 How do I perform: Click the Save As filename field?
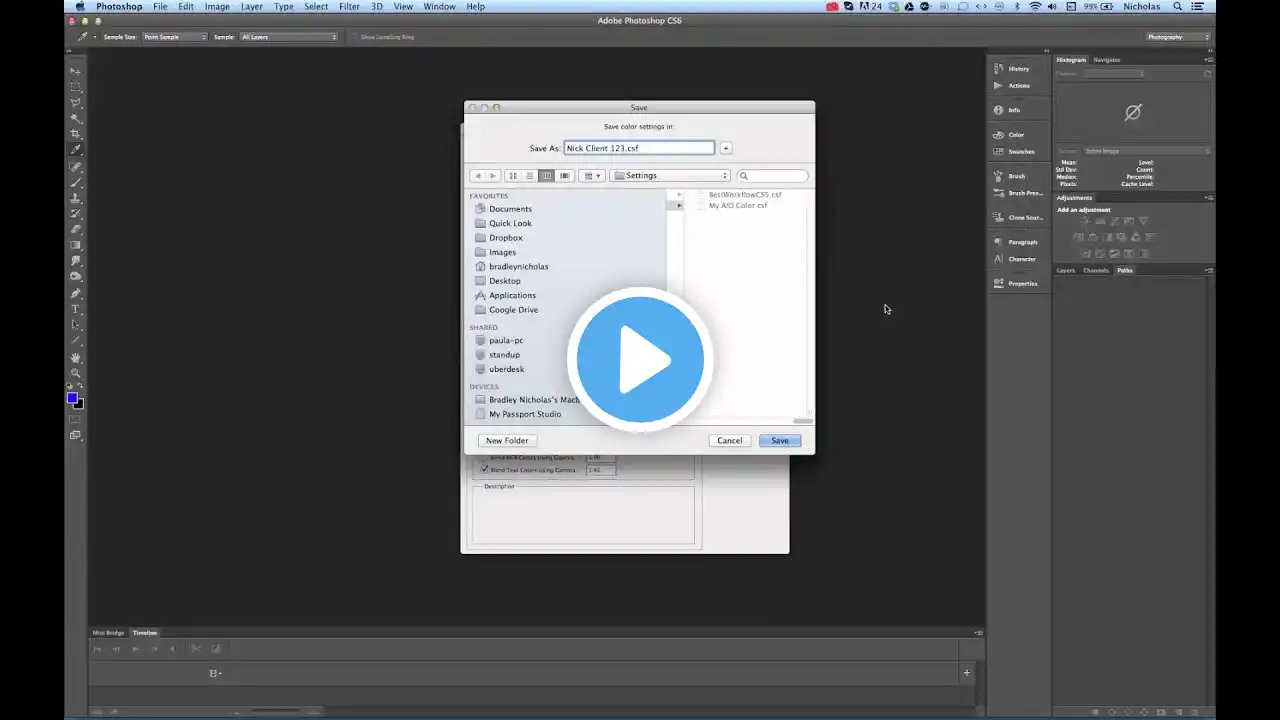tap(639, 148)
